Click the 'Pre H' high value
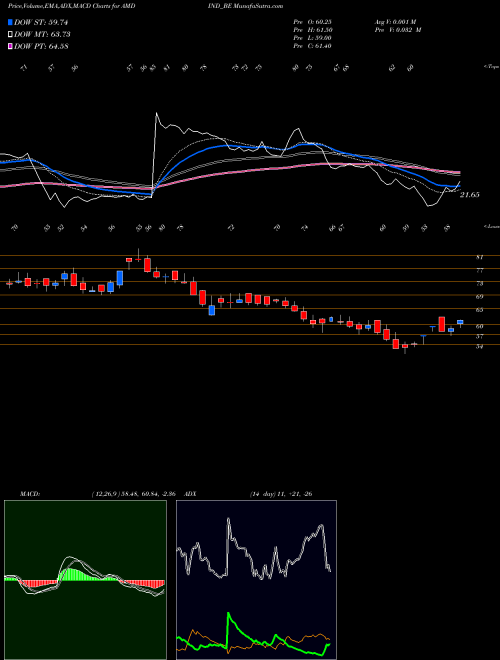 [313, 30]
